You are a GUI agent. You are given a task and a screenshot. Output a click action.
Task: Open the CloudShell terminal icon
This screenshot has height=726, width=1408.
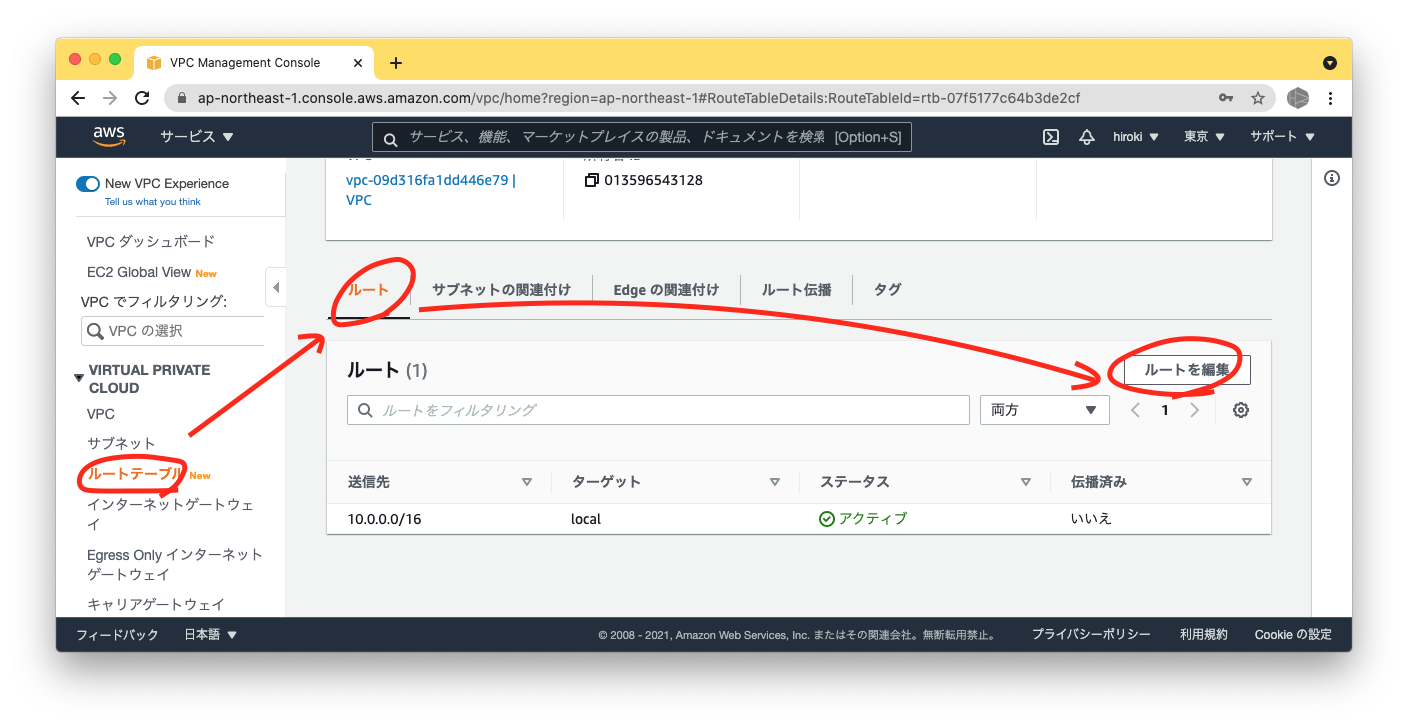[x=1050, y=136]
